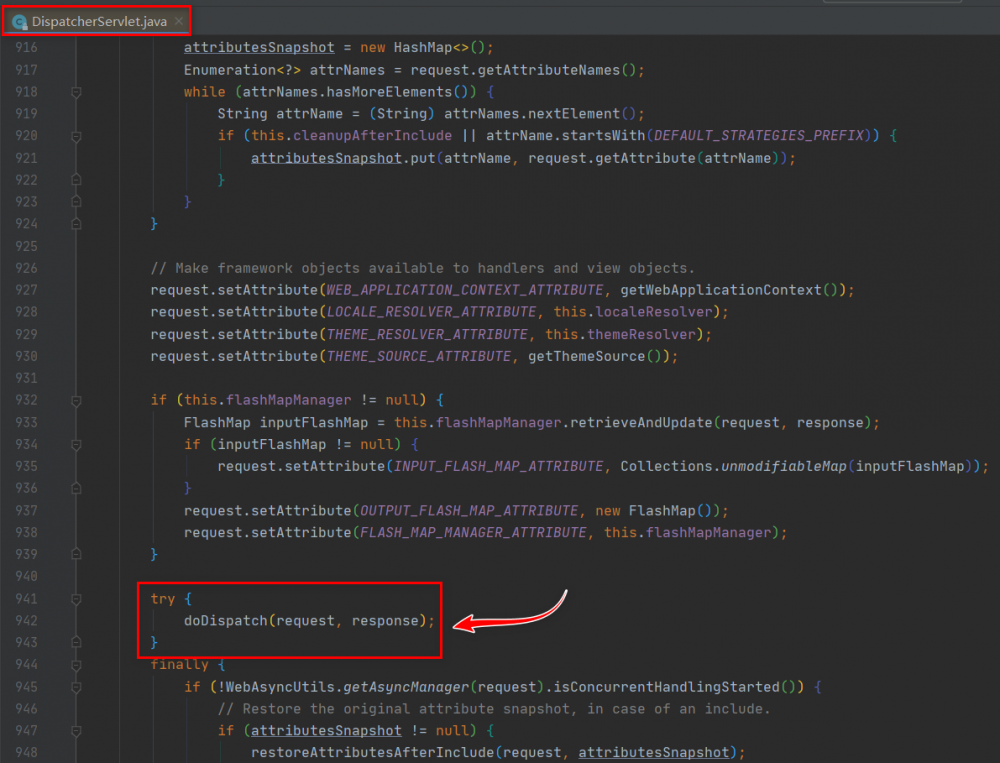Click the doDispatch method call
The height and width of the screenshot is (763, 1000).
[225, 621]
